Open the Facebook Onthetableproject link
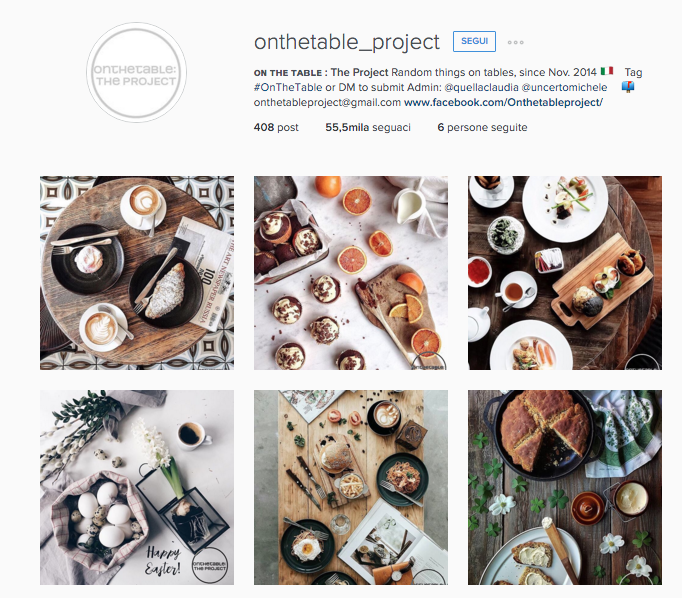The height and width of the screenshot is (598, 682). pos(503,103)
